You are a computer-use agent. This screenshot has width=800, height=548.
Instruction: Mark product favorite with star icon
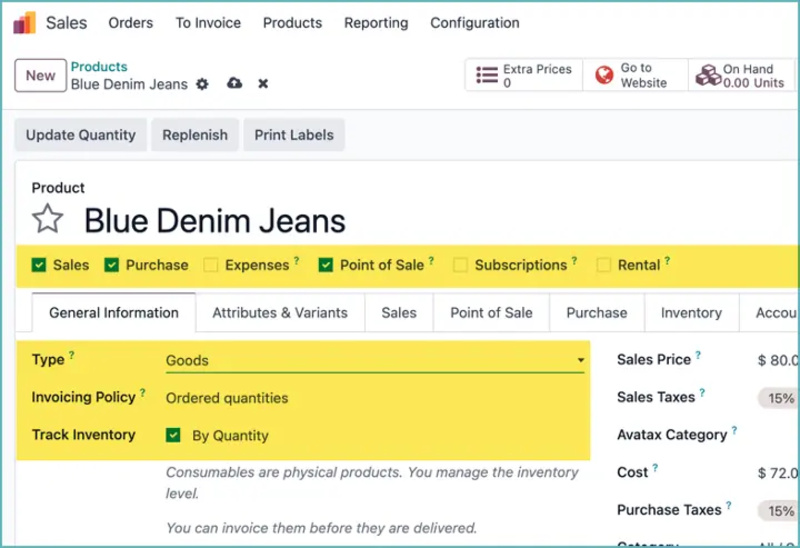[x=47, y=219]
